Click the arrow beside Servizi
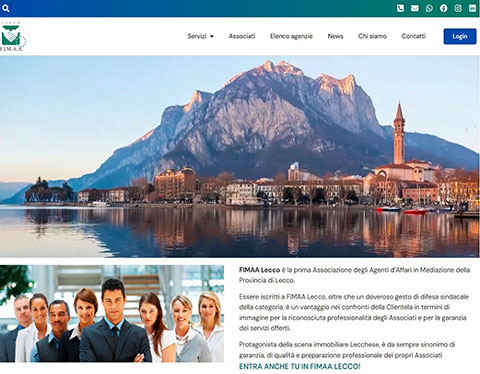 pos(212,36)
